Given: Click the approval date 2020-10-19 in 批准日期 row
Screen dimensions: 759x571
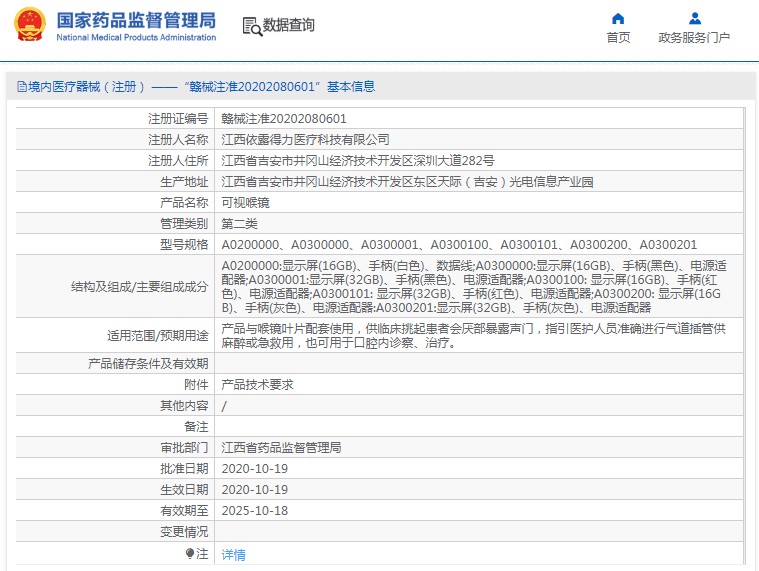Looking at the screenshot, I should [254, 468].
